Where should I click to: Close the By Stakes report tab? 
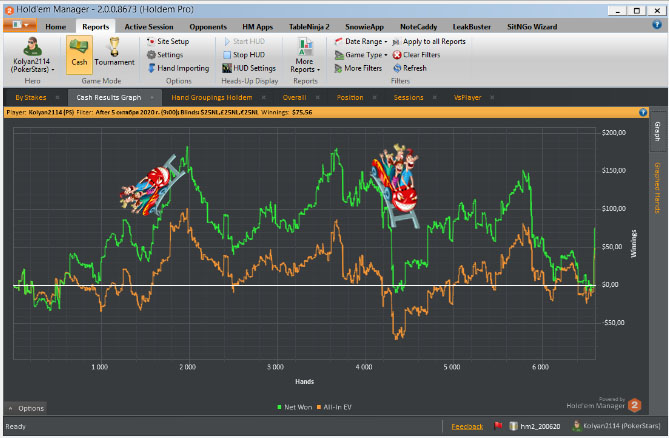click(x=58, y=98)
